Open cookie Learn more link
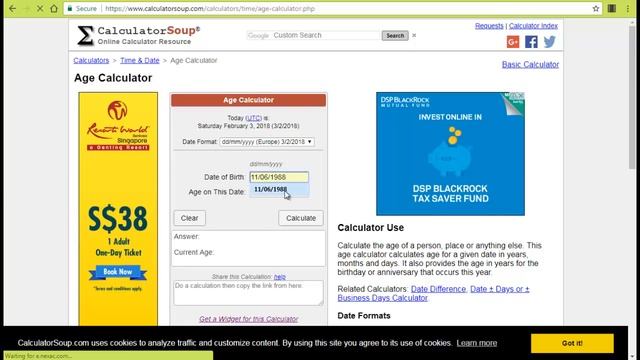640x360 pixels. tap(477, 343)
